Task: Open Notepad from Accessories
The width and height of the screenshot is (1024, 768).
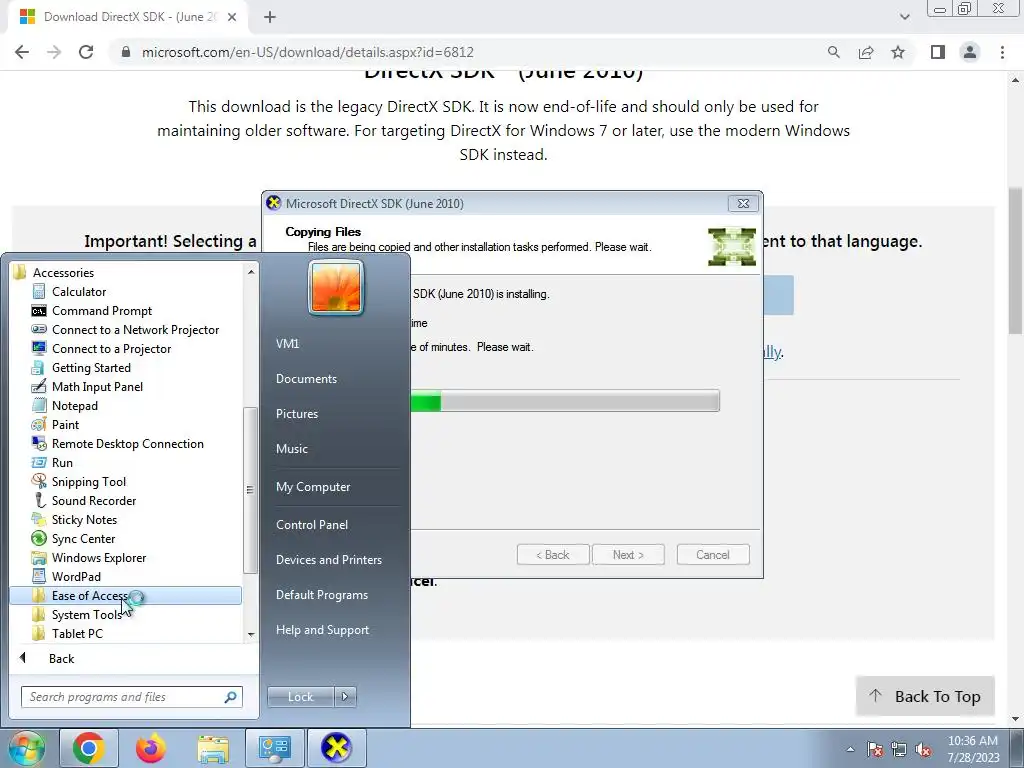Action: coord(74,406)
